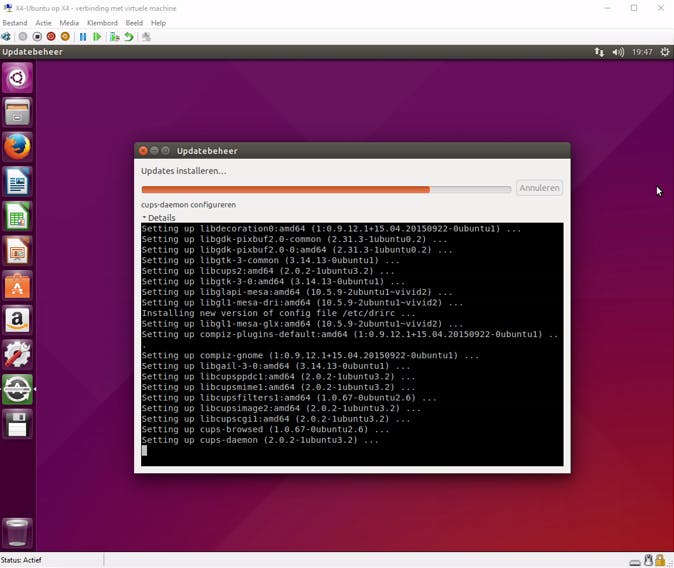Open the Trash in the launcher
The height and width of the screenshot is (568, 674).
[17, 533]
